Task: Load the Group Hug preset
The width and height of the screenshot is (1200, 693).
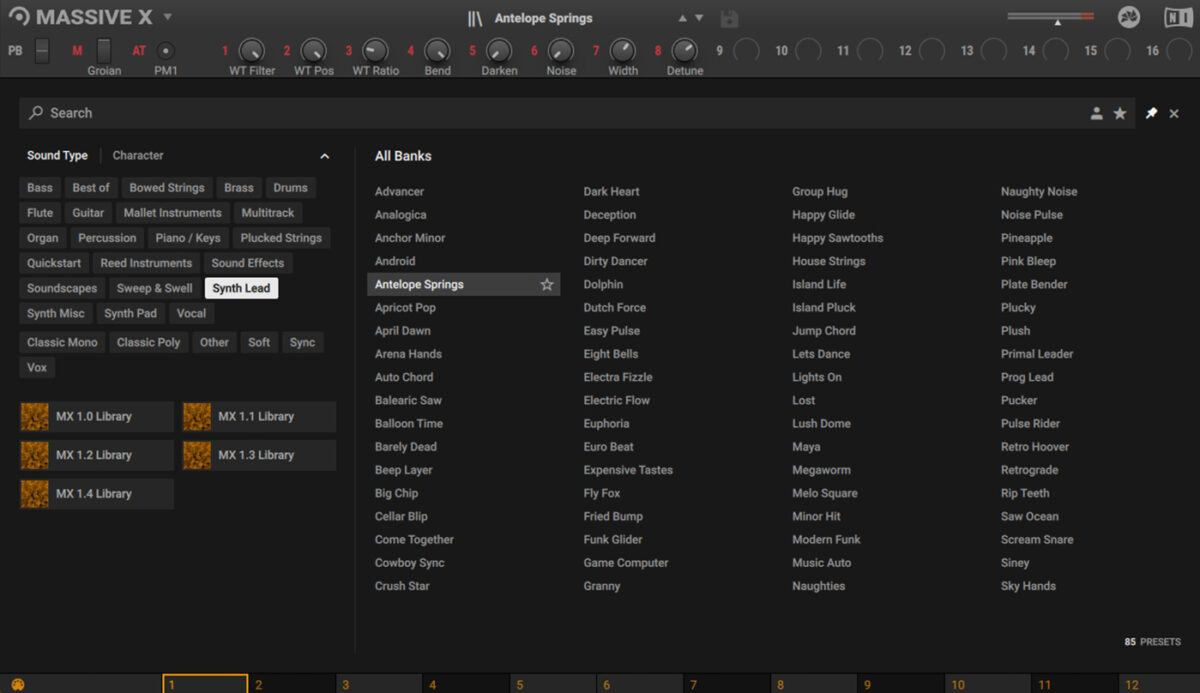Action: [x=820, y=192]
